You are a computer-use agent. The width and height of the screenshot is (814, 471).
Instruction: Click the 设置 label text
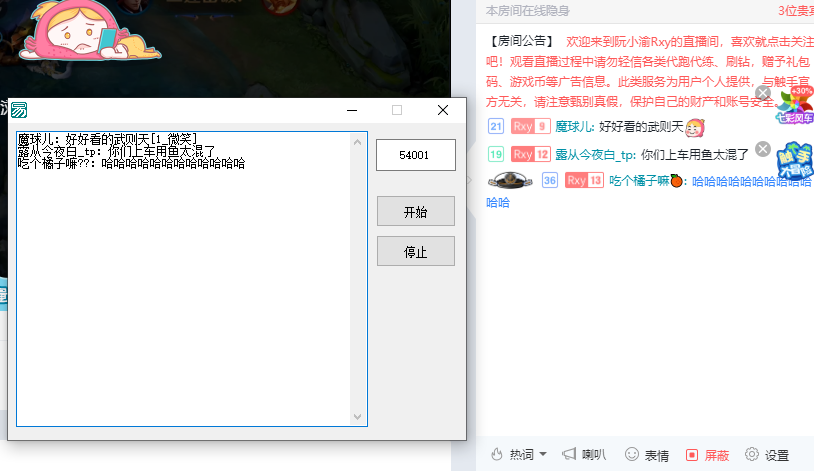(x=777, y=455)
